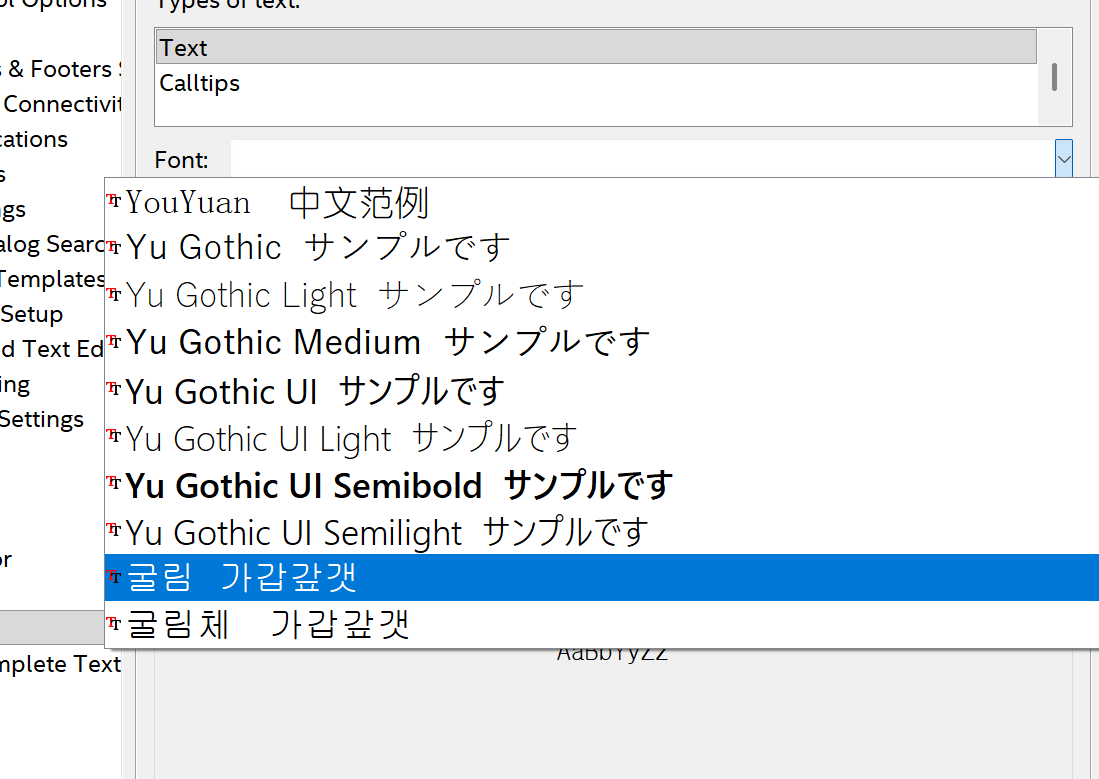Click the TrueType icon beside 굴림체
The image size is (1099, 779).
[x=114, y=624]
